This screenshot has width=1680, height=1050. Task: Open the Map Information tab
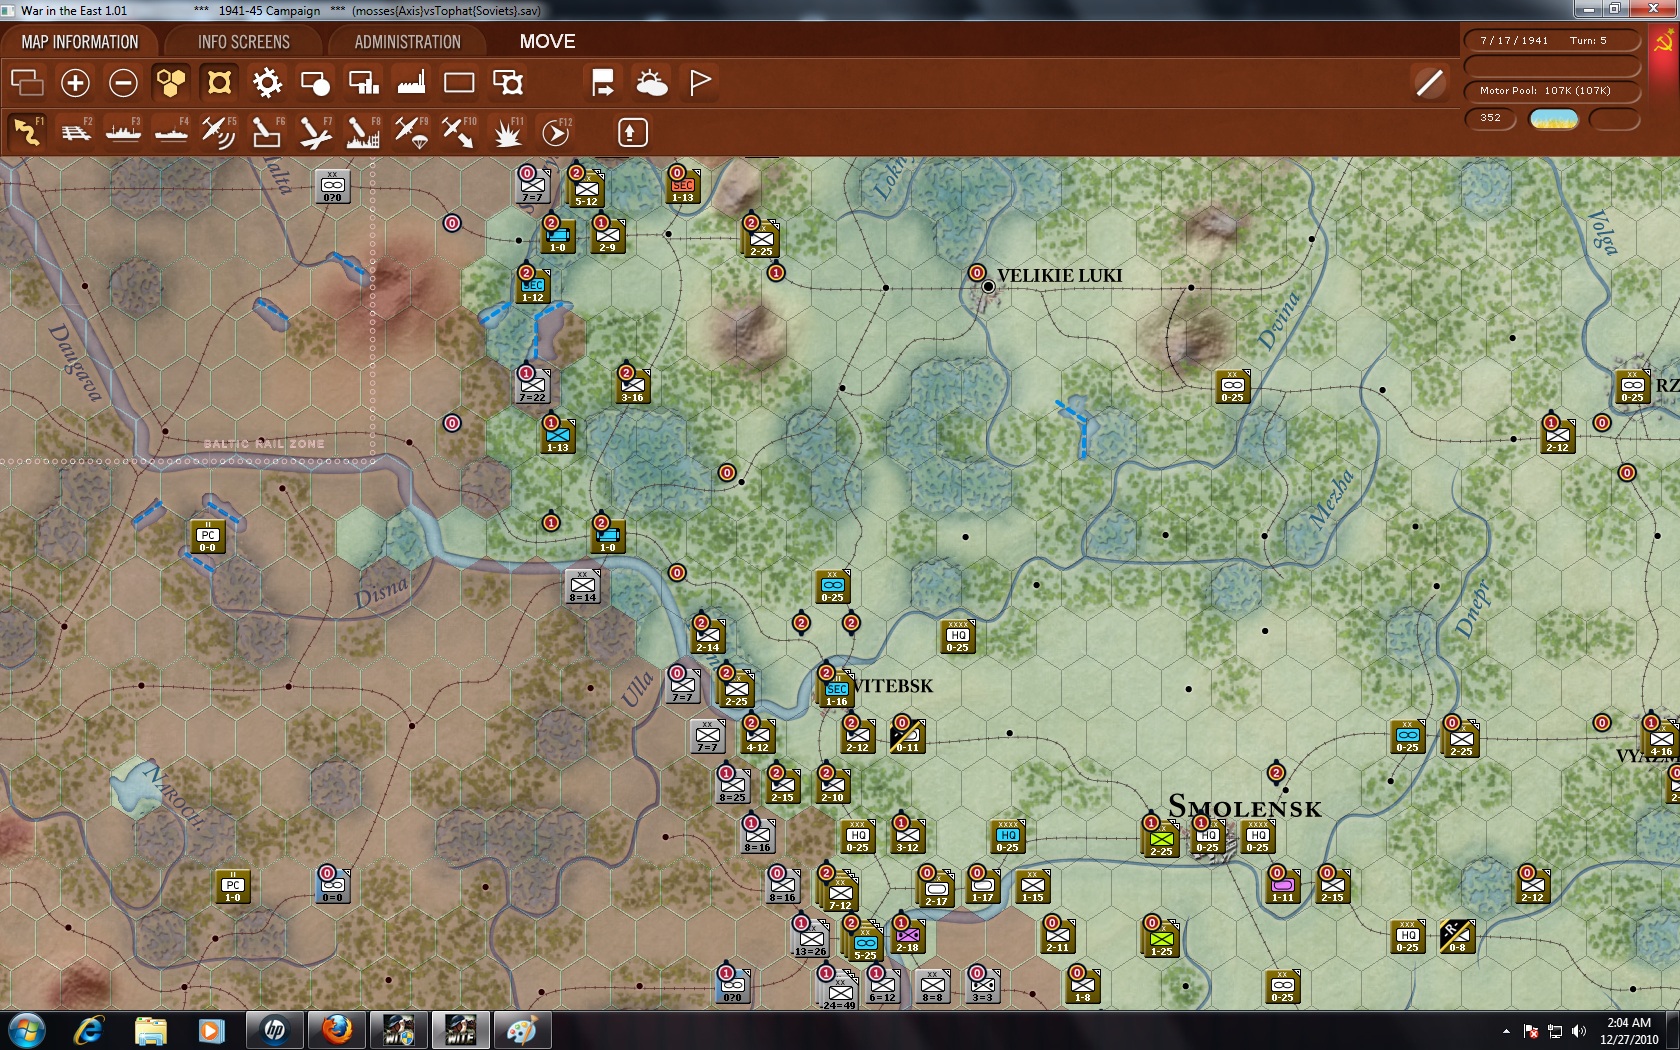tap(80, 42)
